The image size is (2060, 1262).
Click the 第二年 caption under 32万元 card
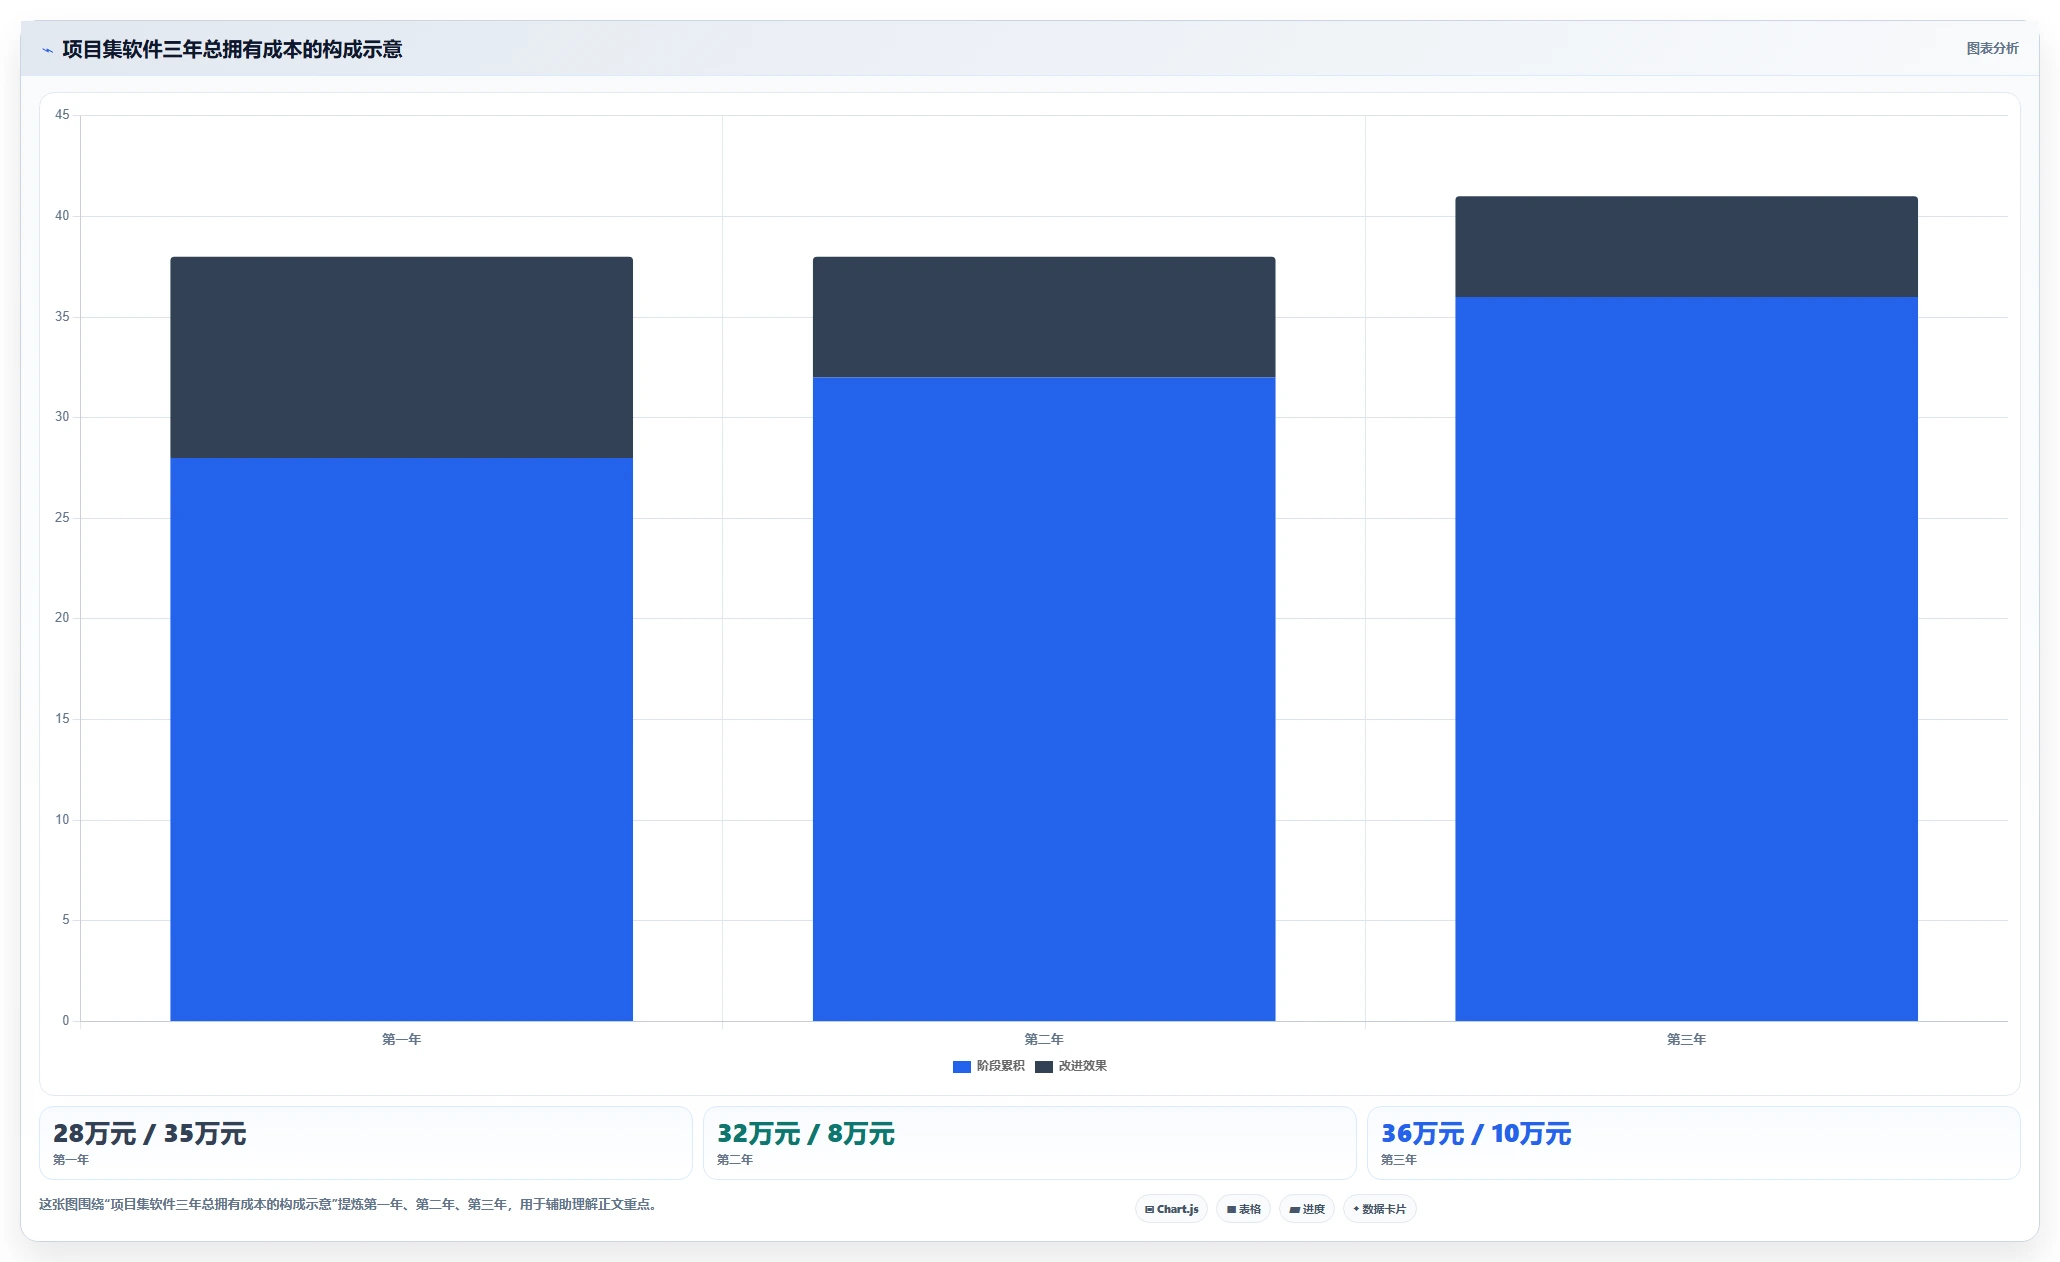tap(735, 1160)
